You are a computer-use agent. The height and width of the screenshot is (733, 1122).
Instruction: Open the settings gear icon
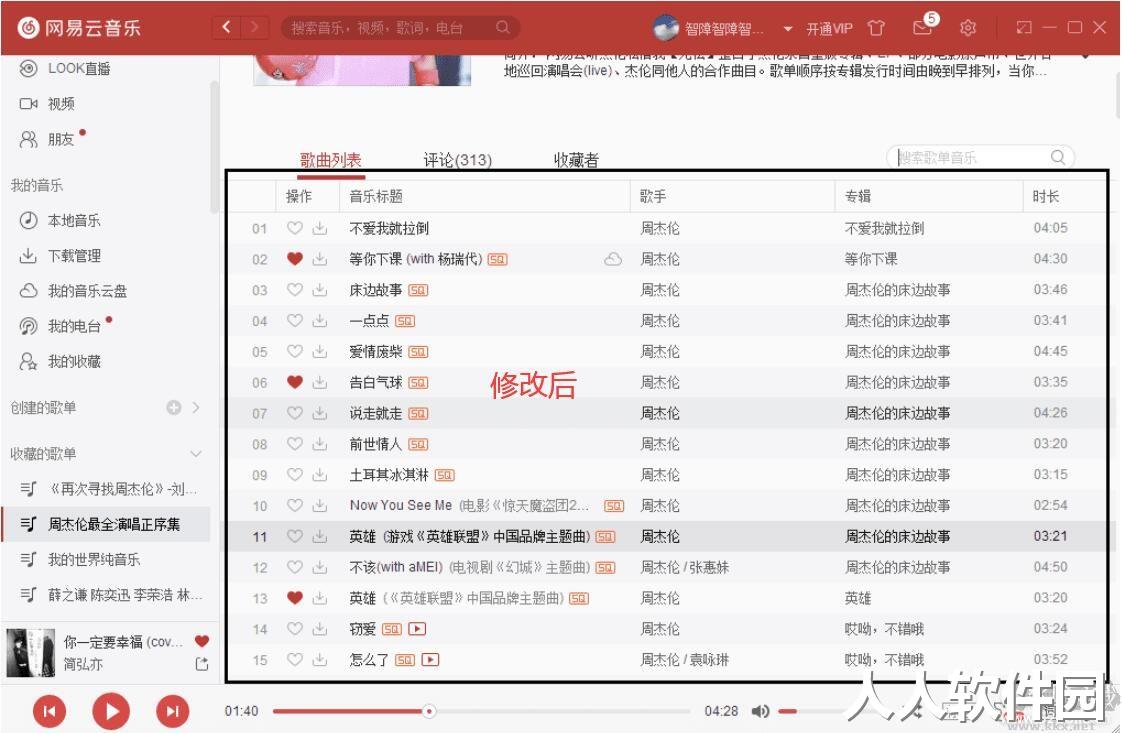pyautogui.click(x=967, y=28)
